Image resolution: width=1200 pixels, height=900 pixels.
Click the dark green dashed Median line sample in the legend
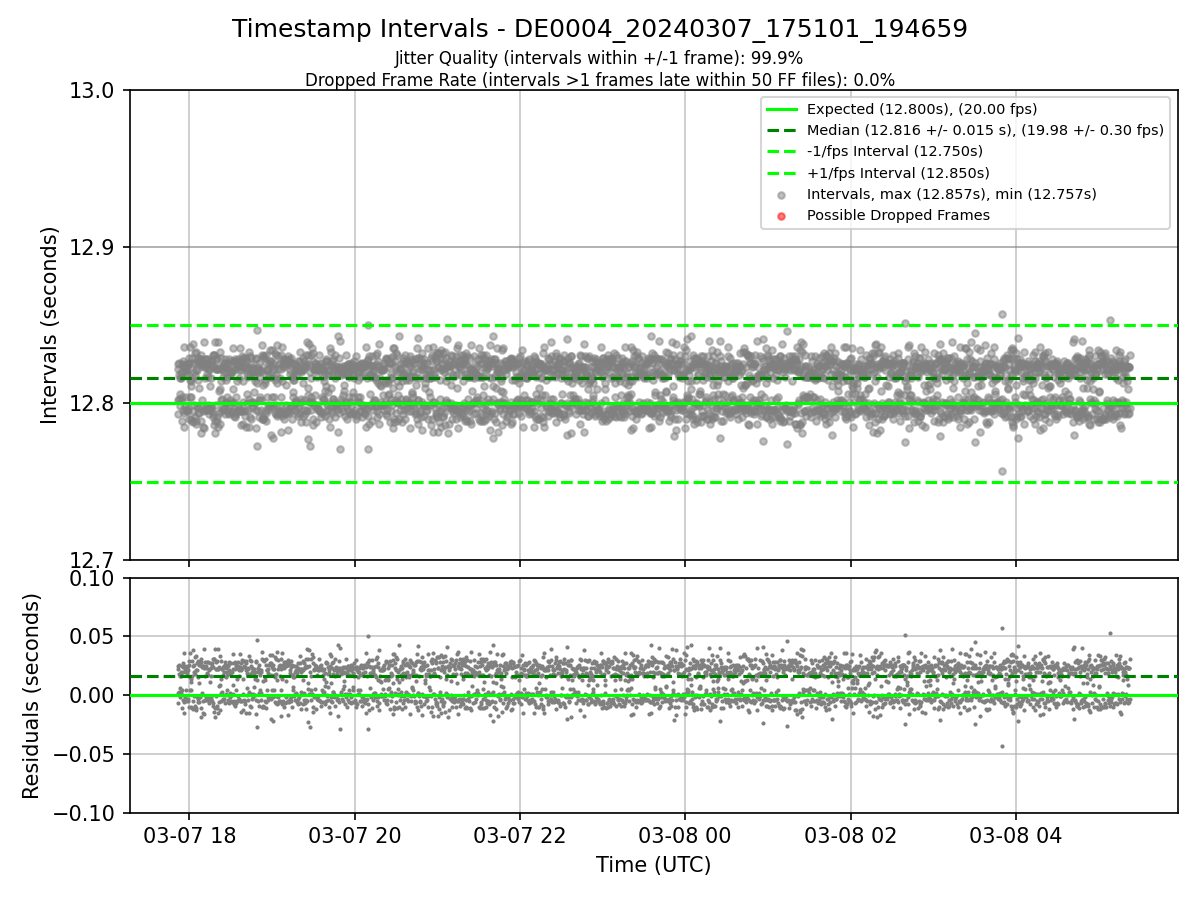click(782, 130)
